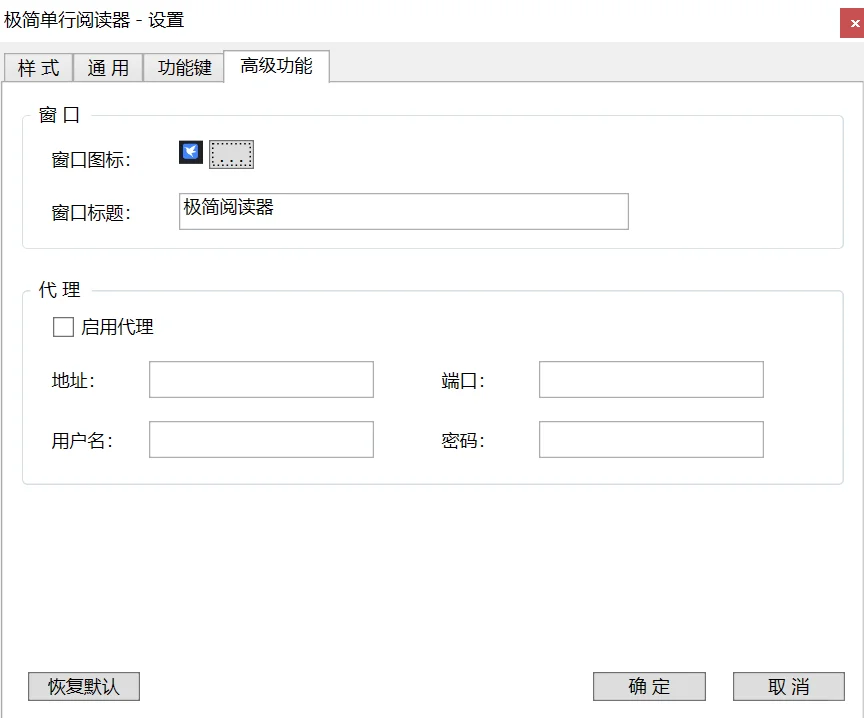Close the settings dialog window
Image resolution: width=864 pixels, height=718 pixels.
point(853,23)
